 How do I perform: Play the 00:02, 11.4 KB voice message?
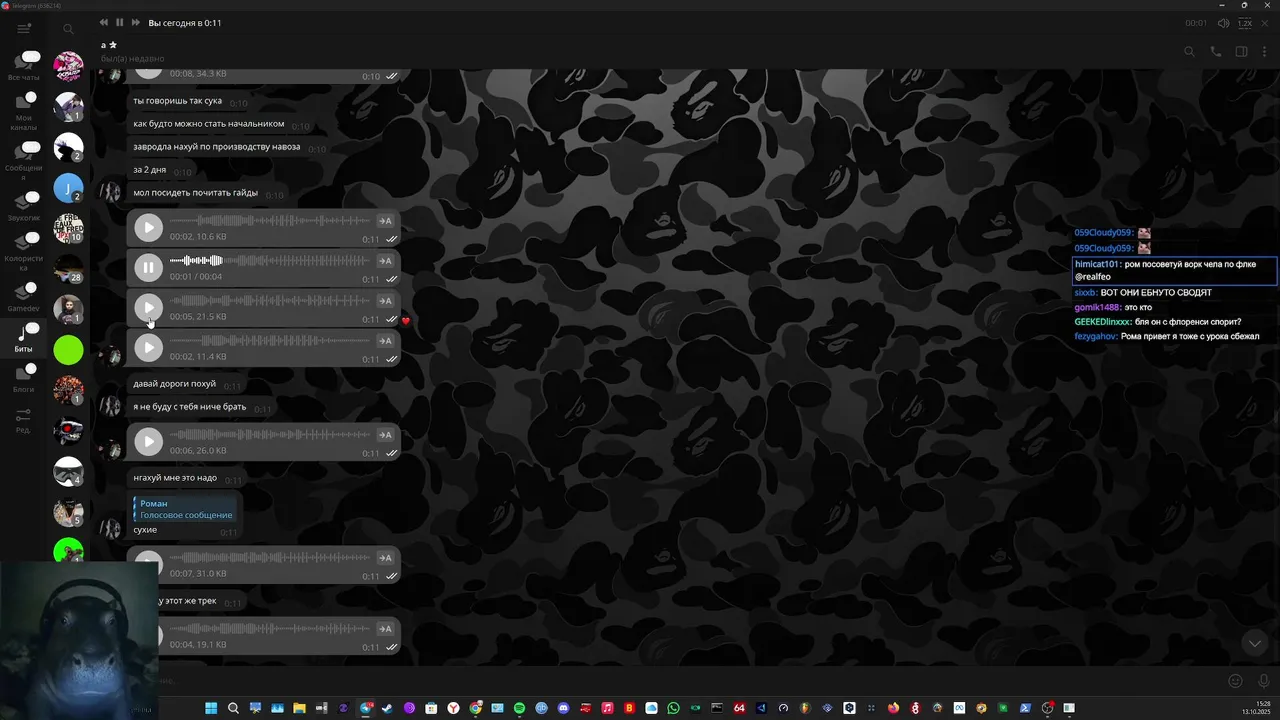click(148, 348)
